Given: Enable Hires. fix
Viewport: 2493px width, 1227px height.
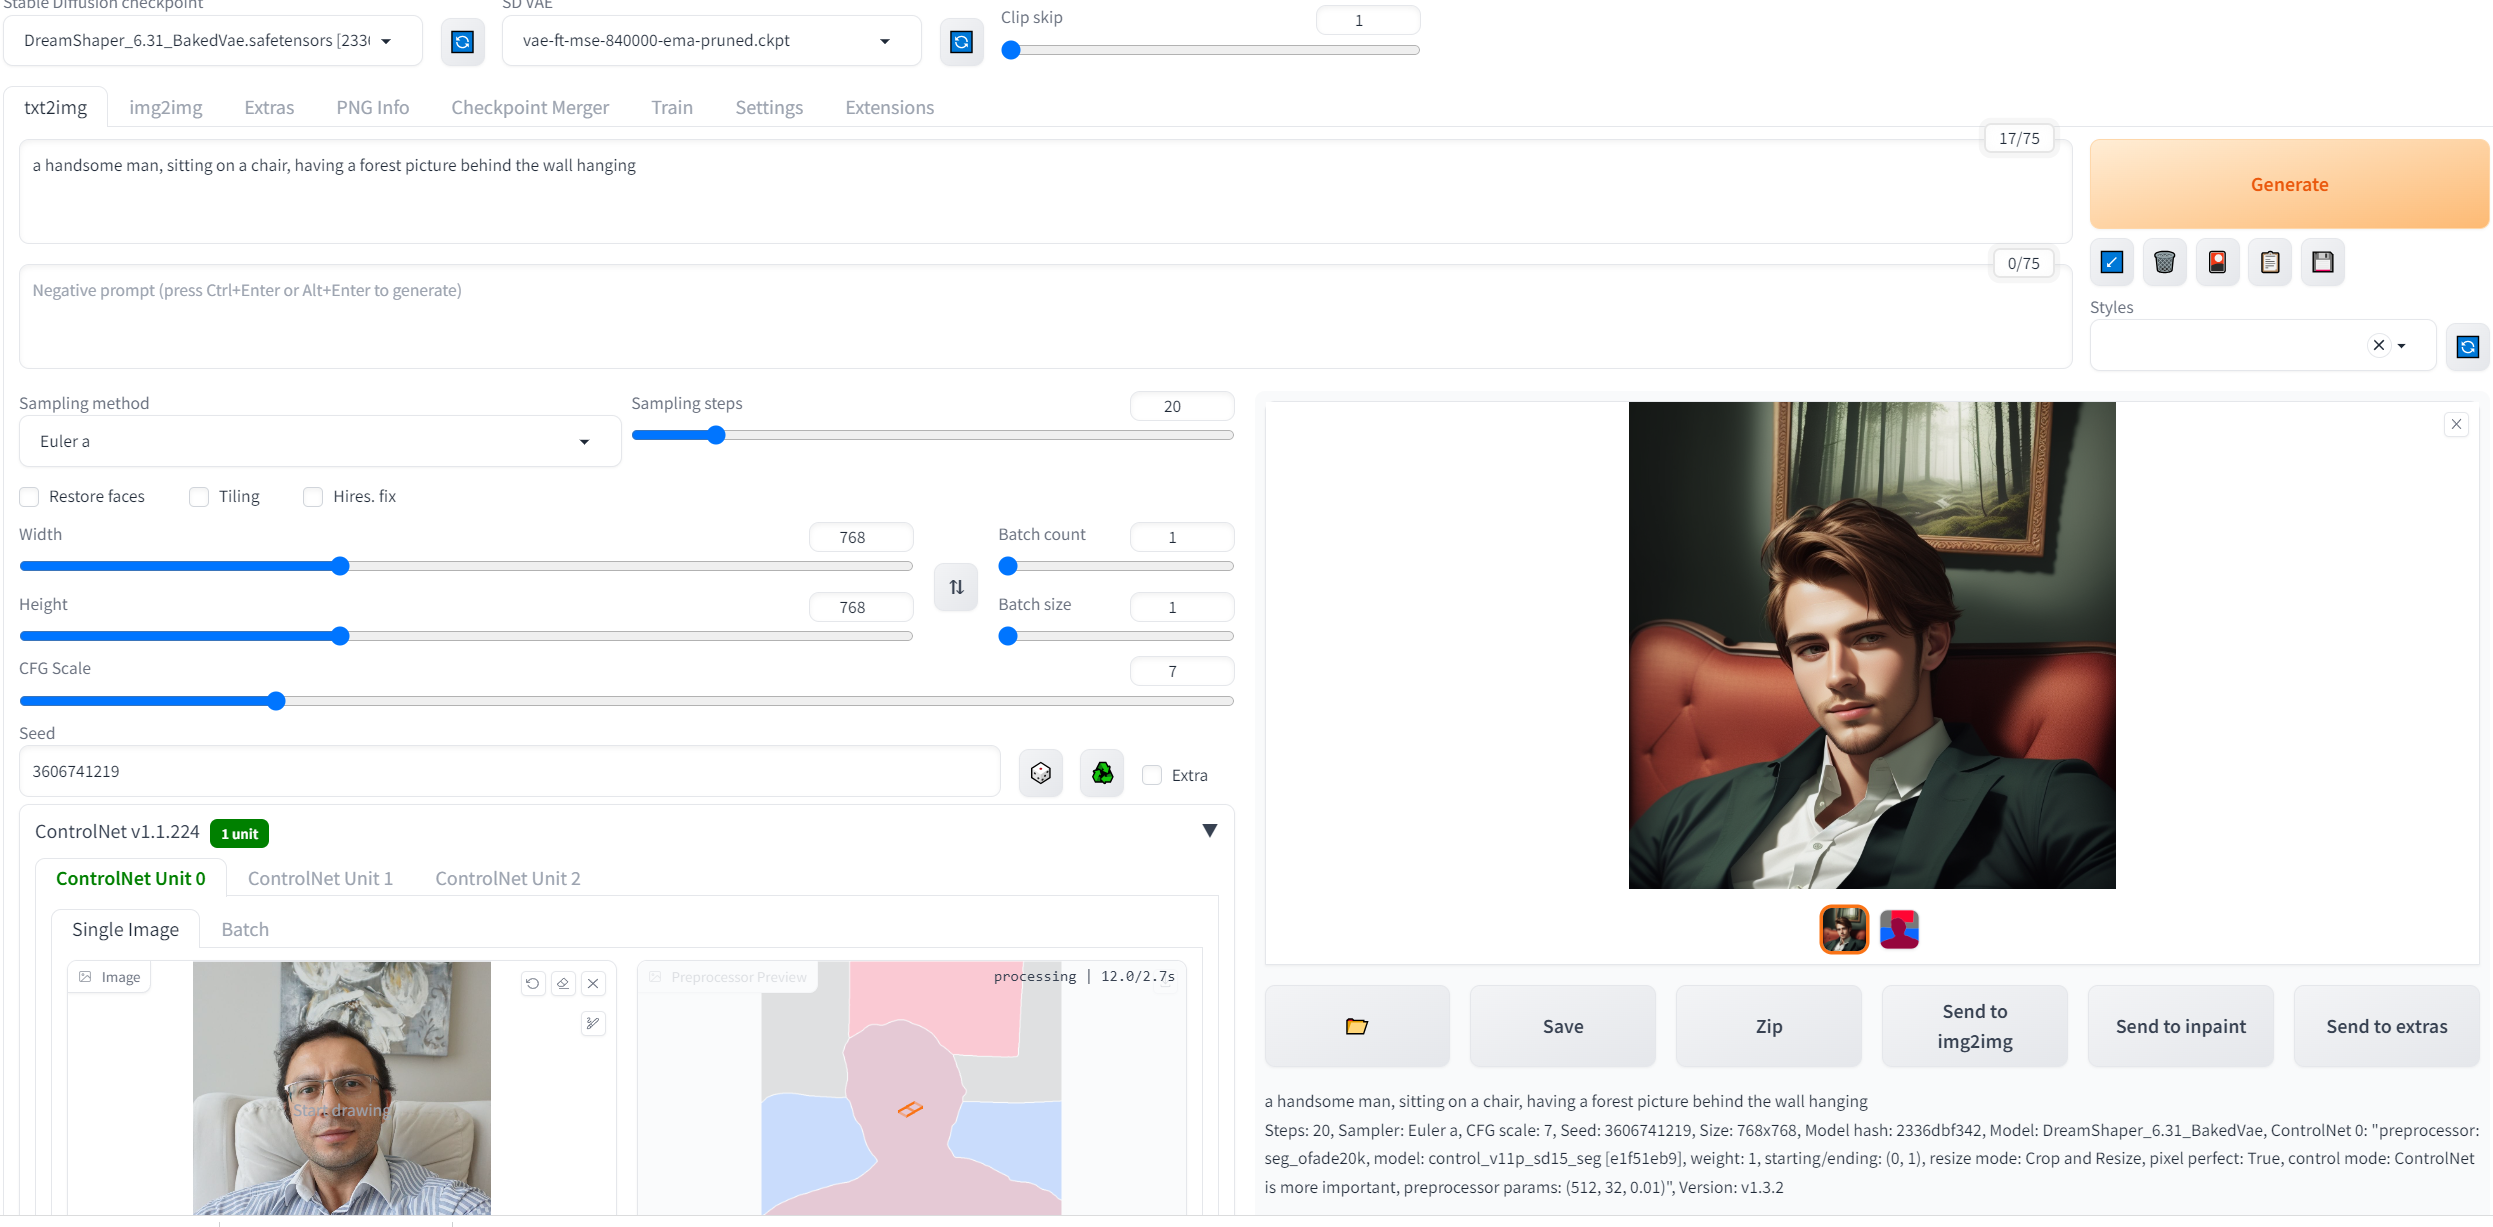Looking at the screenshot, I should coord(313,496).
